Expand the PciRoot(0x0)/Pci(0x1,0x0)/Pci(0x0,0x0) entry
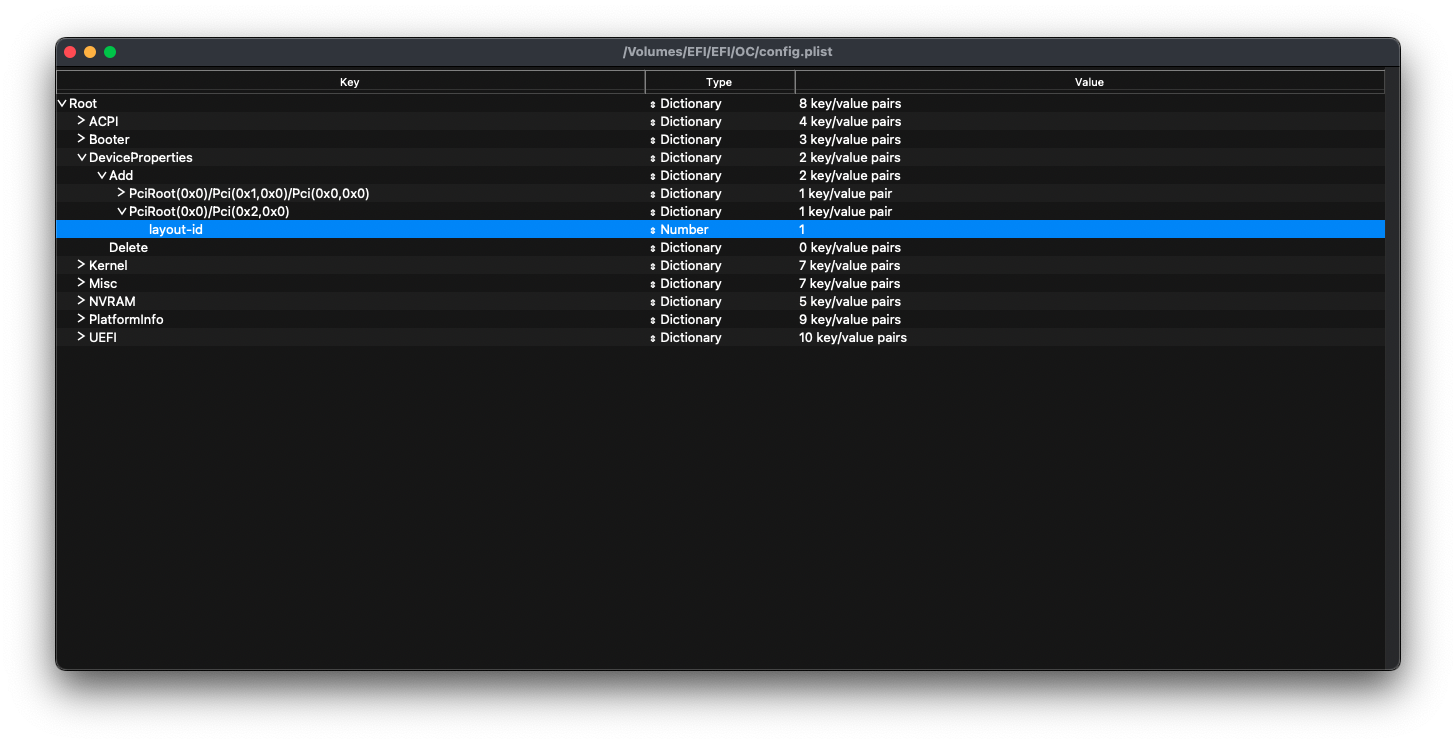 click(x=121, y=193)
